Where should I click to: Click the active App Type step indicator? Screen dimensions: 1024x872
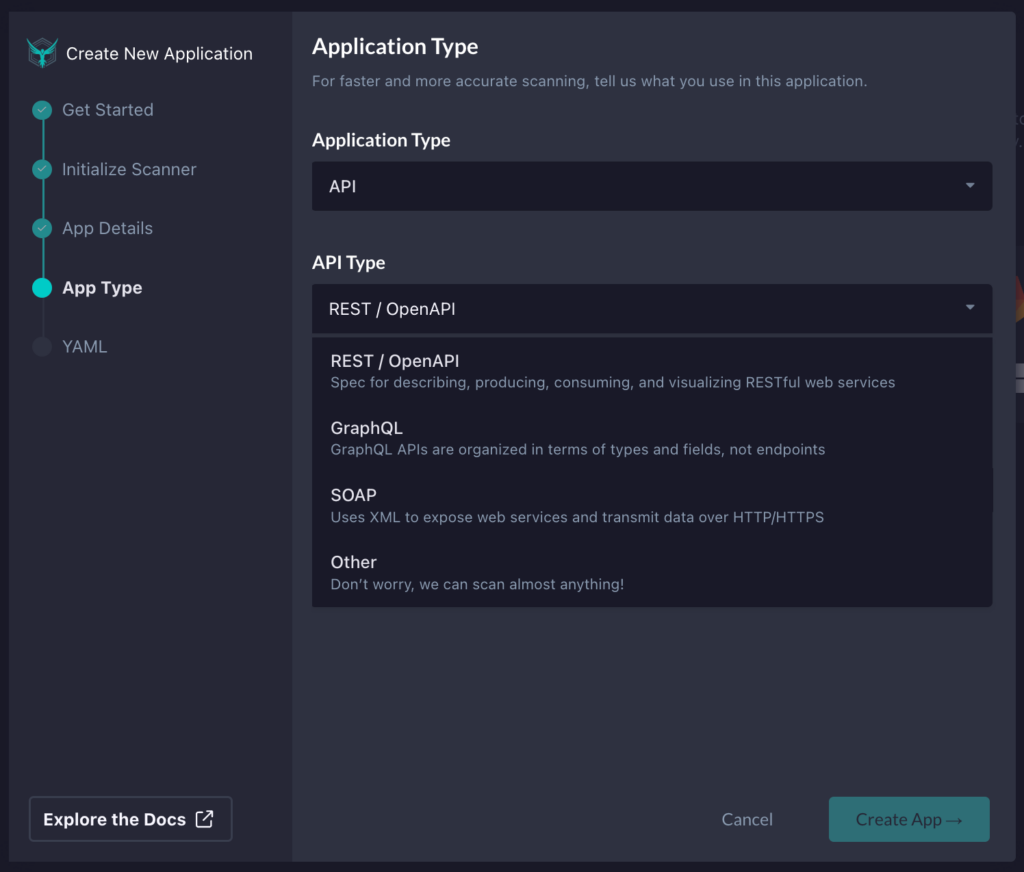41,287
